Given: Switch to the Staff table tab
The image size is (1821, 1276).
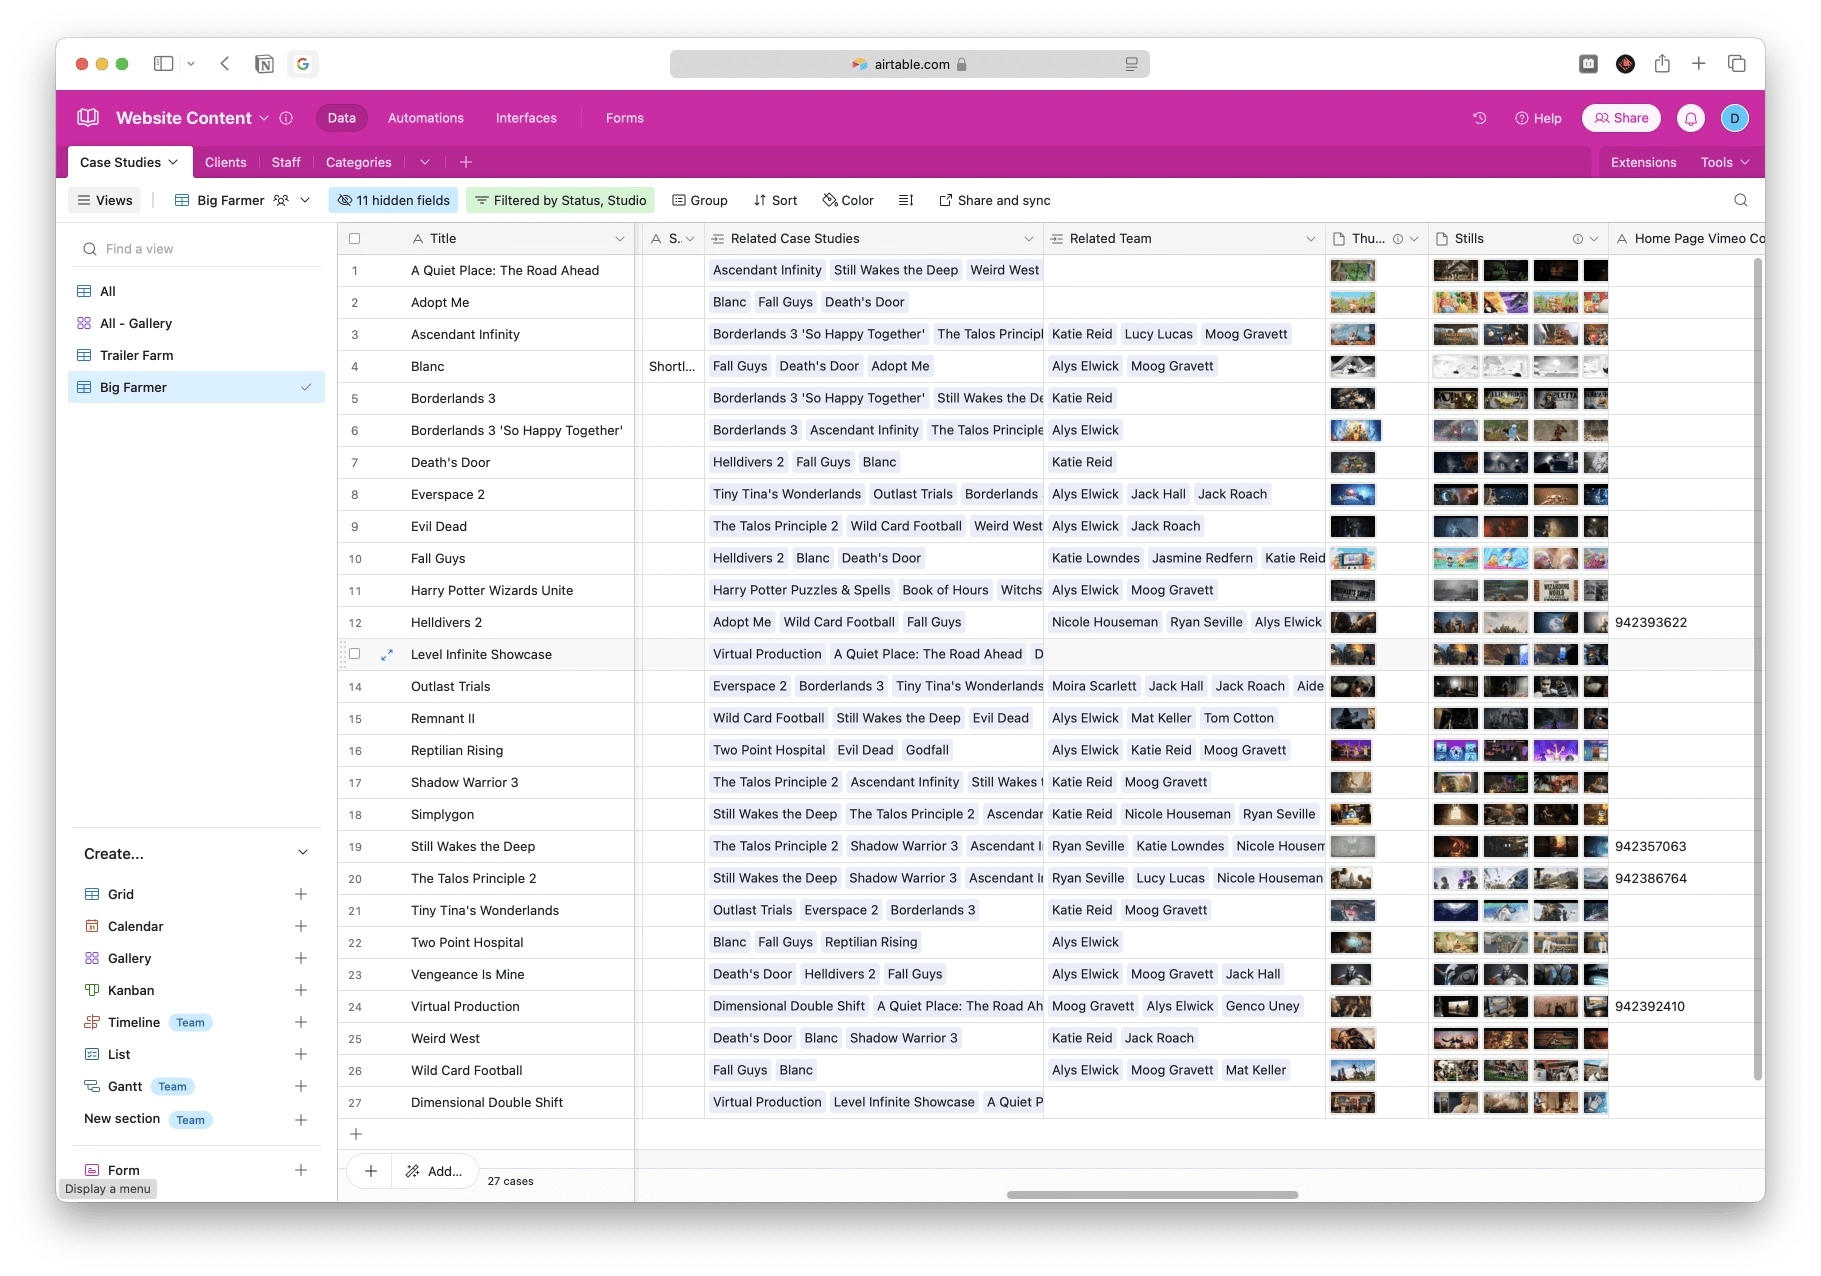Looking at the screenshot, I should pos(286,162).
